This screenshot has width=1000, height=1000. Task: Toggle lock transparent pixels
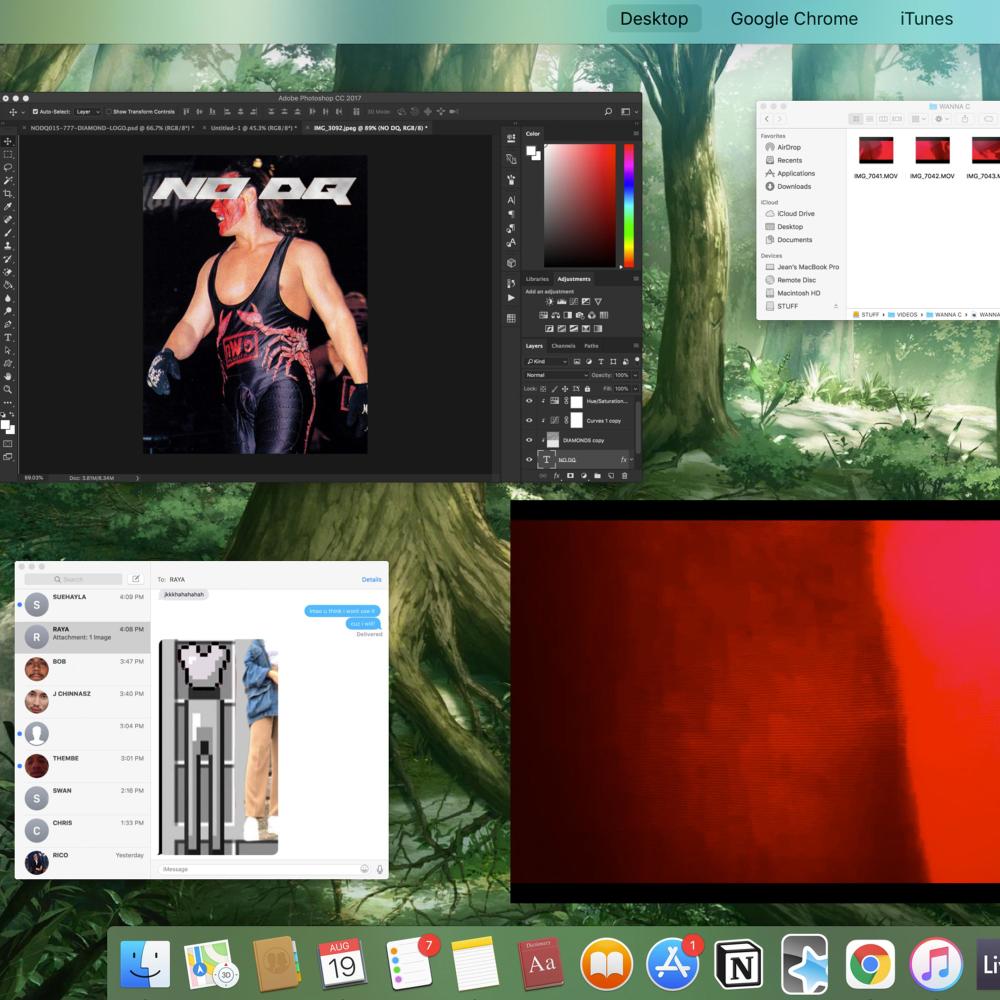pyautogui.click(x=543, y=388)
